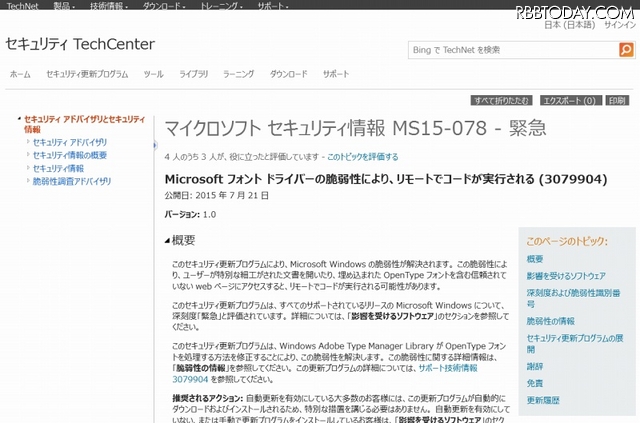
Task: Expand the セキュリティ アドバイザリ tree arrow
Action: pyautogui.click(x=28, y=142)
